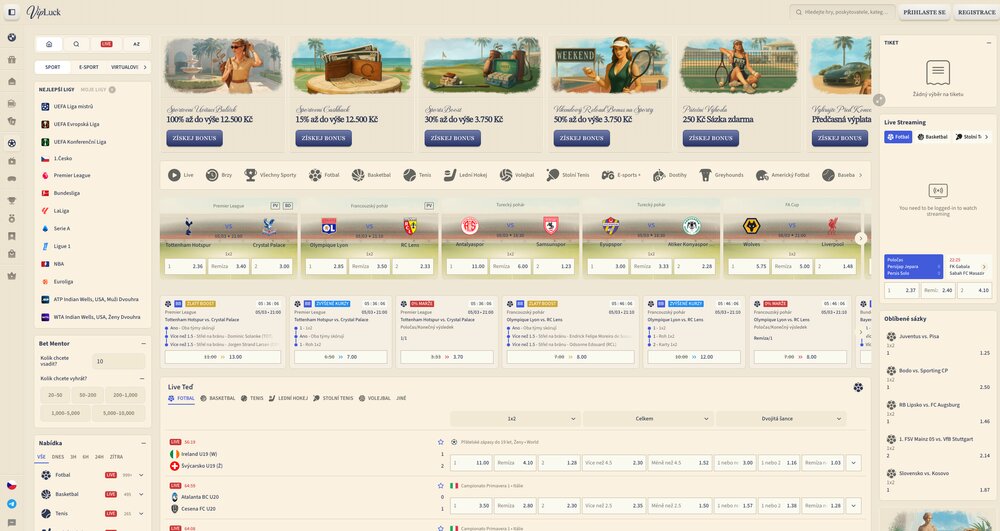The width and height of the screenshot is (1000, 531).
Task: Expand more markets for Ireland U19 match
Action: 853,463
